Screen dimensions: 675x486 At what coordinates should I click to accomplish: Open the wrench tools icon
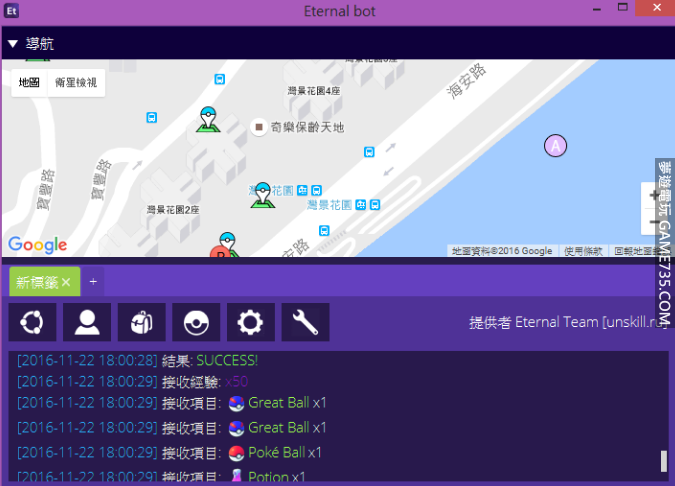[x=305, y=322]
